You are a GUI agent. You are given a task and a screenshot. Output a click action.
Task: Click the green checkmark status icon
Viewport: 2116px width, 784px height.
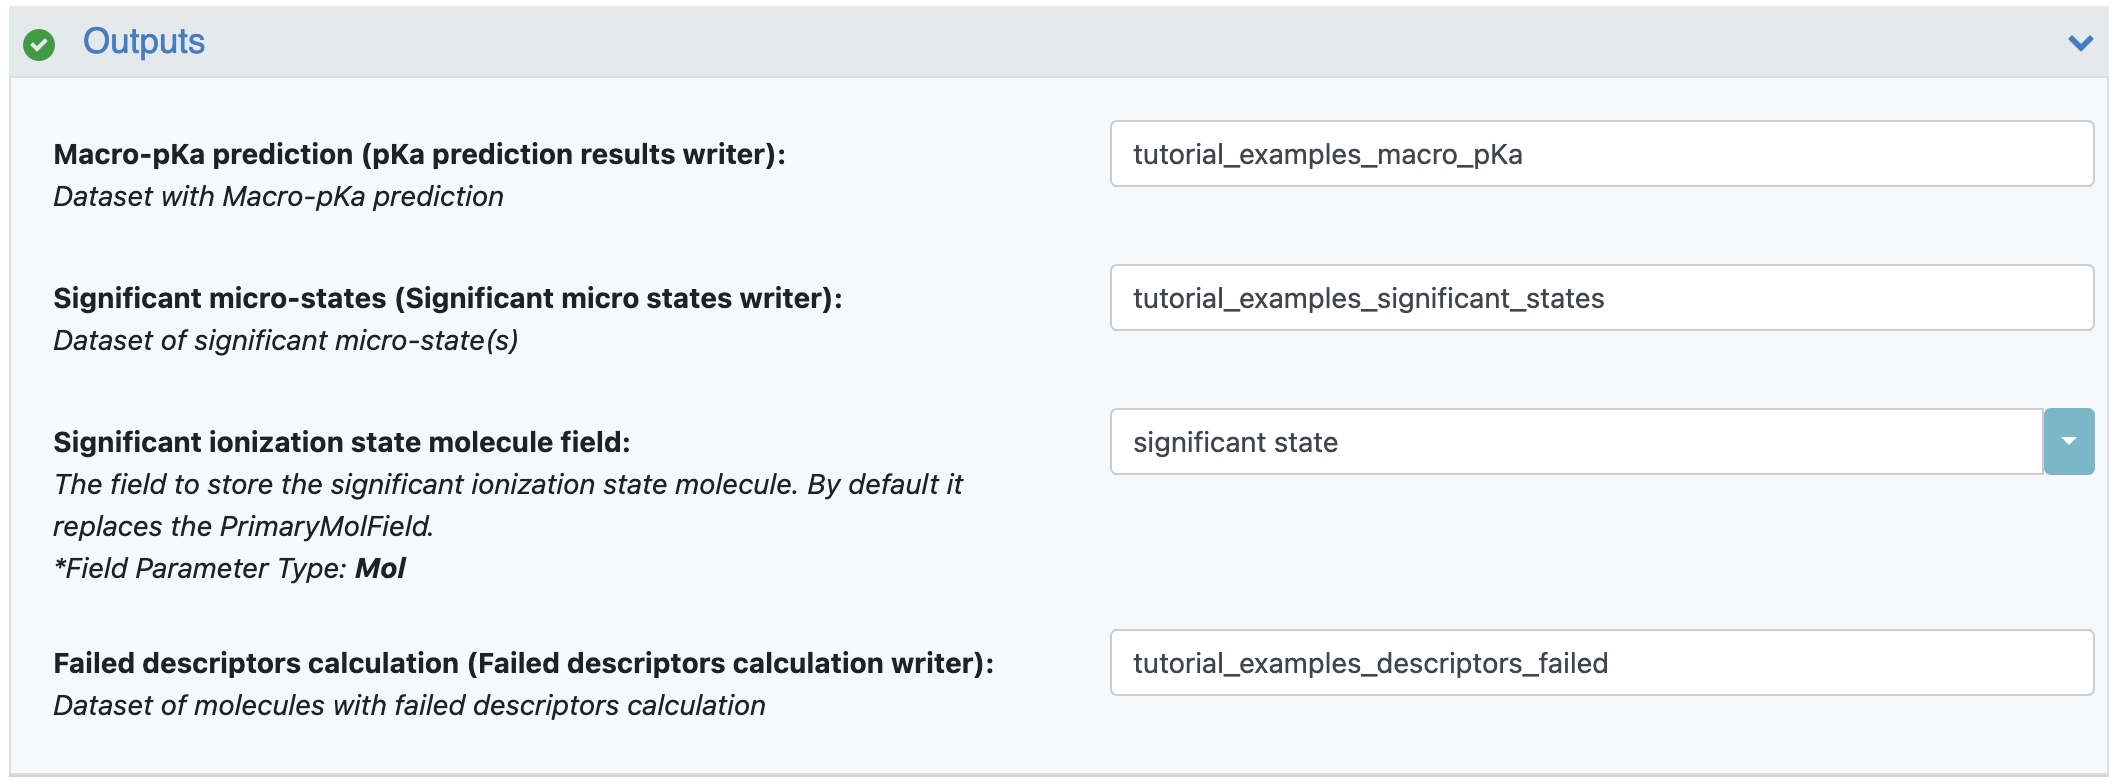(x=39, y=44)
